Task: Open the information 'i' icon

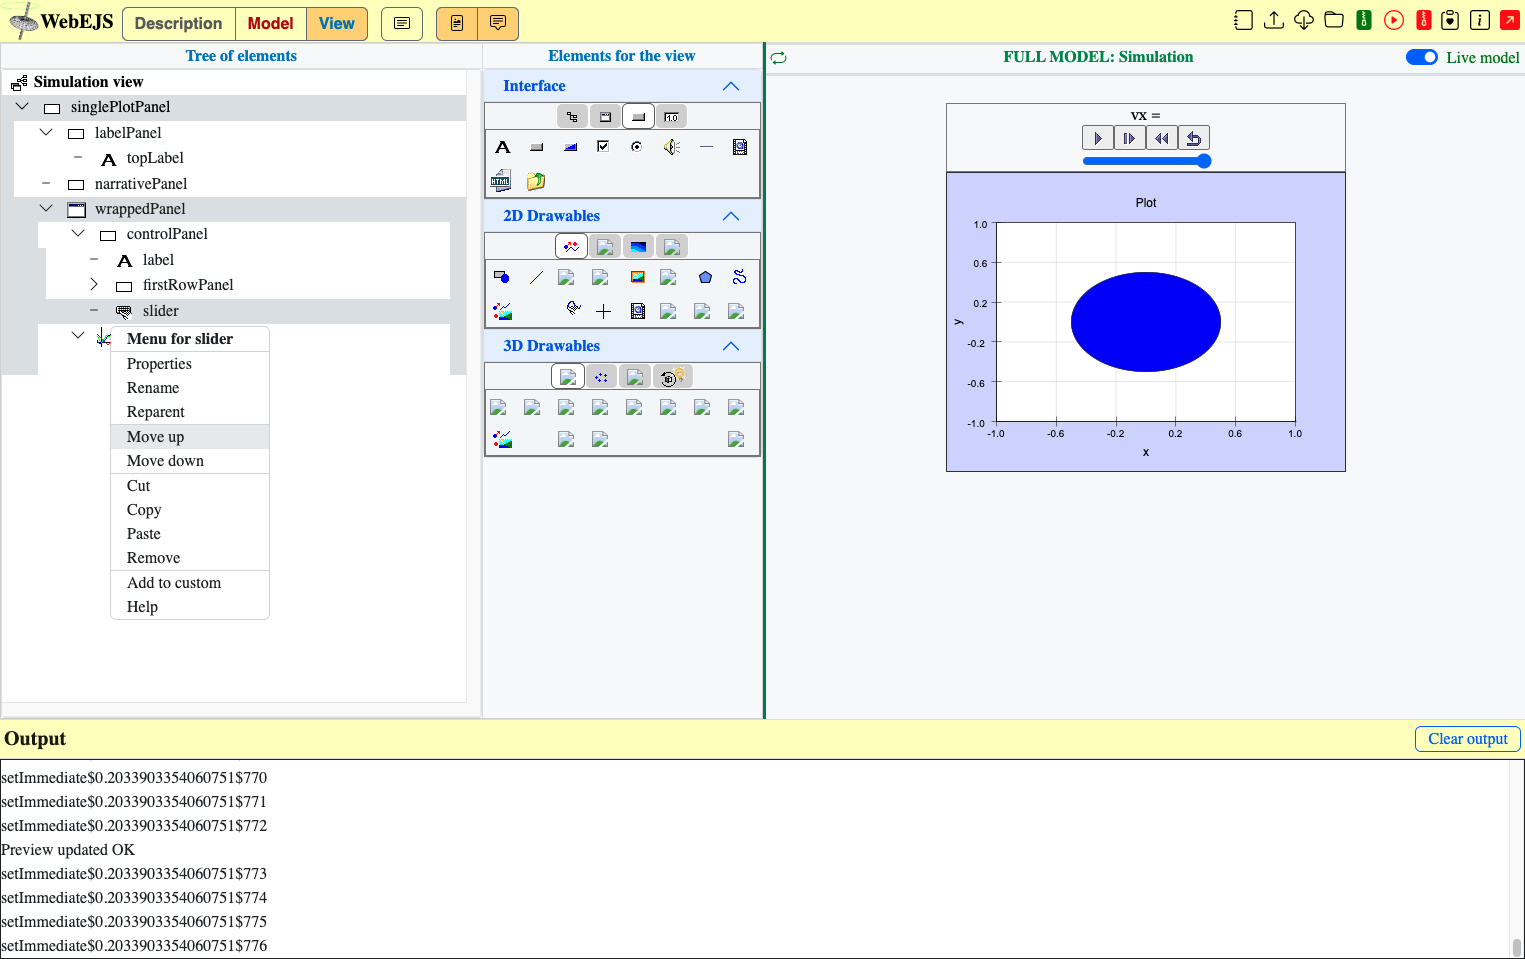Action: pyautogui.click(x=1480, y=20)
